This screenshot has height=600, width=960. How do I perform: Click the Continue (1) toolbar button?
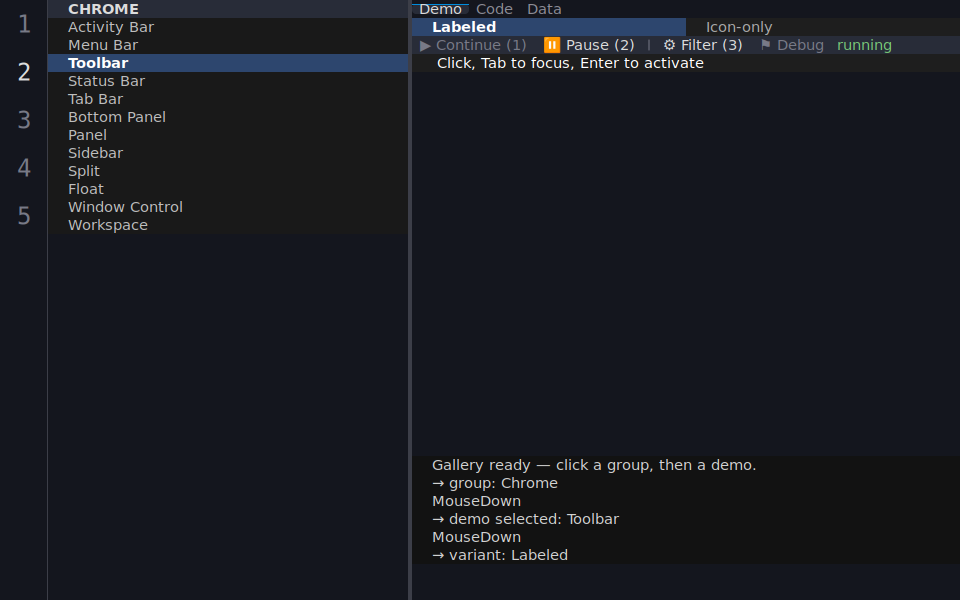tap(473, 45)
